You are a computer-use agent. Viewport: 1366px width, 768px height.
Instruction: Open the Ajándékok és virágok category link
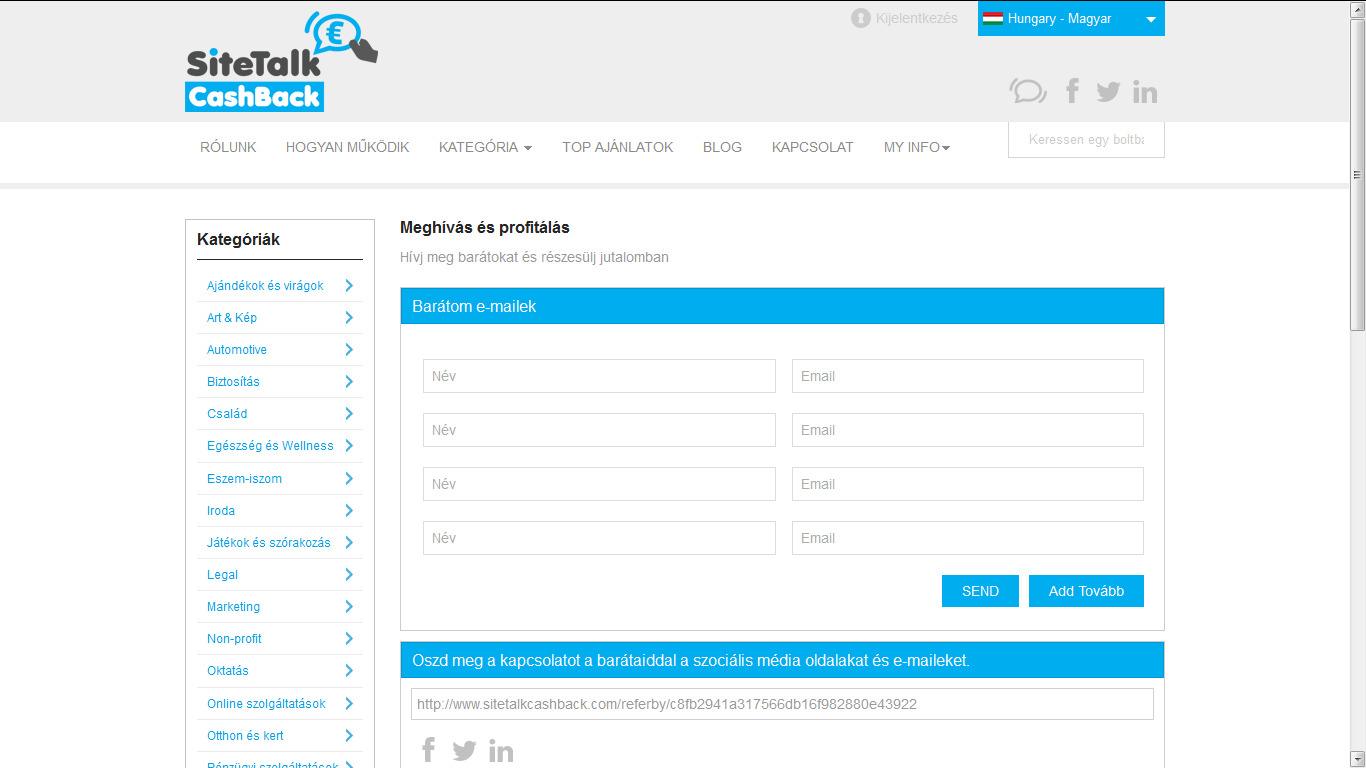tap(265, 286)
